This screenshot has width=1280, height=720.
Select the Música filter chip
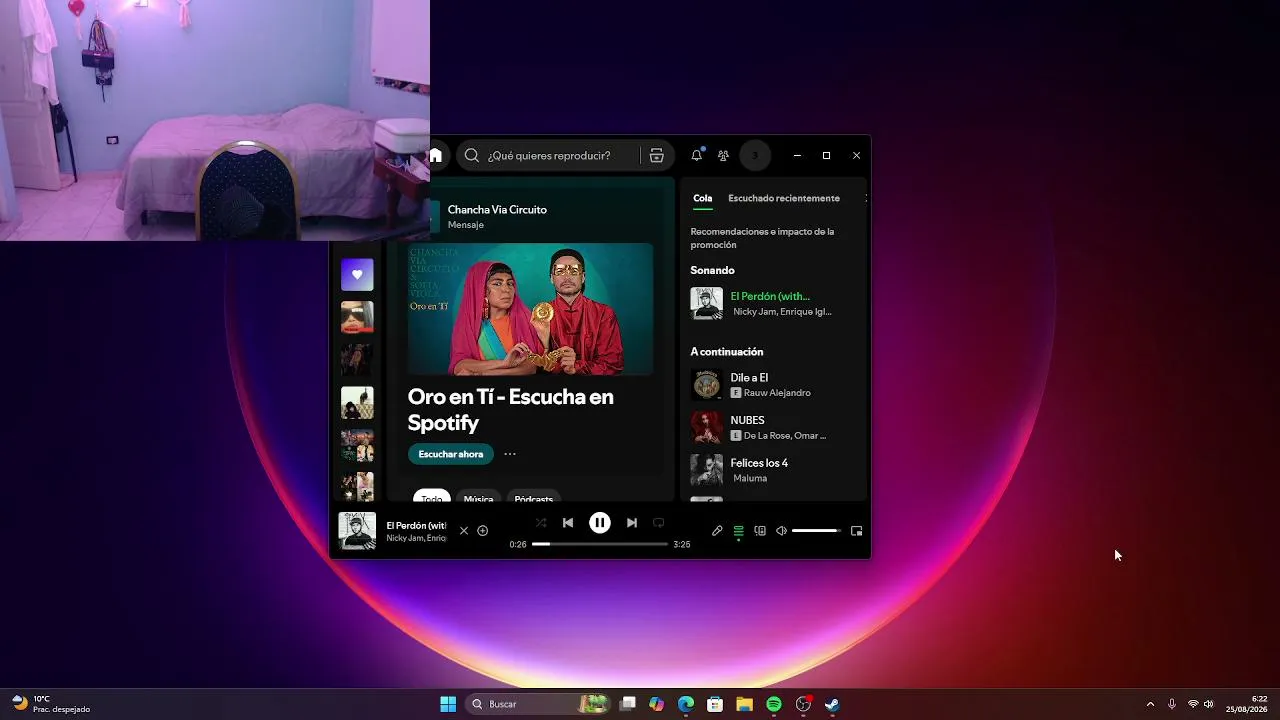pos(478,498)
